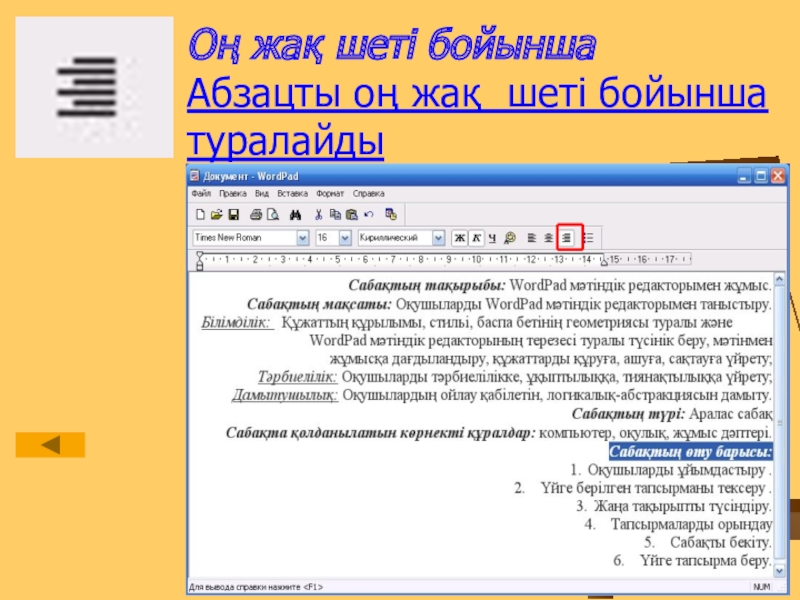Open the text color palette icon

click(x=509, y=238)
